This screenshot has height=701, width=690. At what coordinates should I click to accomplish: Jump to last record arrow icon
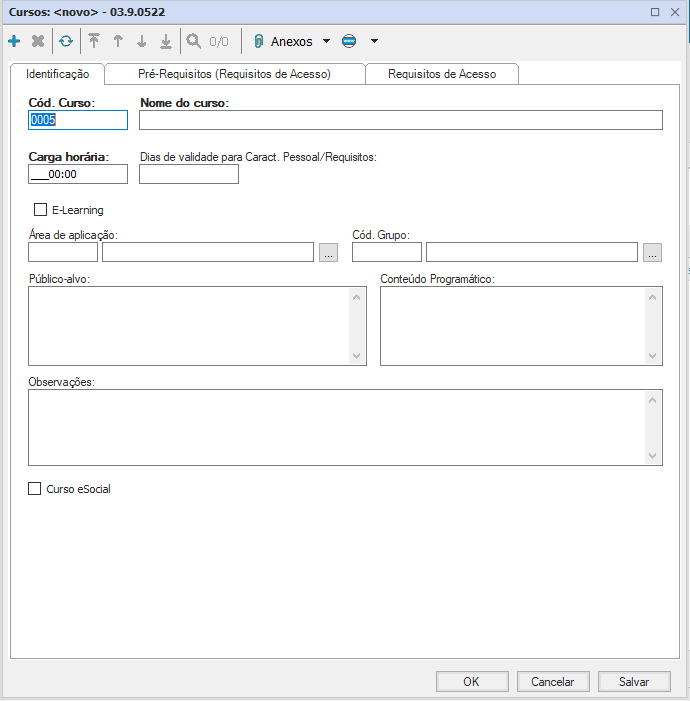(166, 42)
